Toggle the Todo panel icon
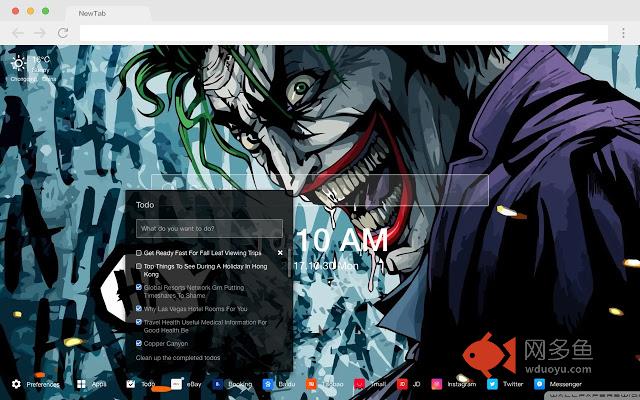The image size is (640, 400). coord(131,384)
